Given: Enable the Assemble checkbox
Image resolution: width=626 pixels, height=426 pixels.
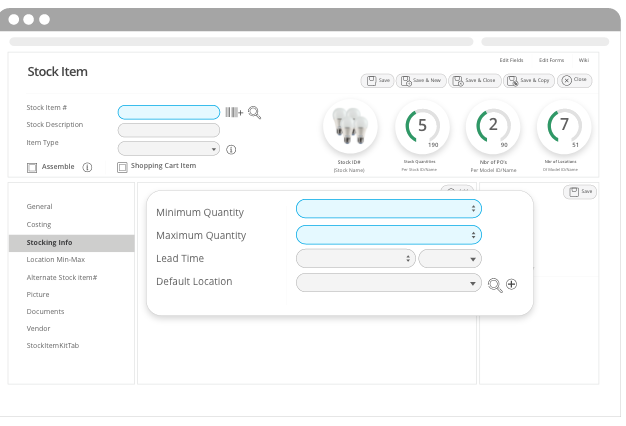Looking at the screenshot, I should click(x=32, y=167).
